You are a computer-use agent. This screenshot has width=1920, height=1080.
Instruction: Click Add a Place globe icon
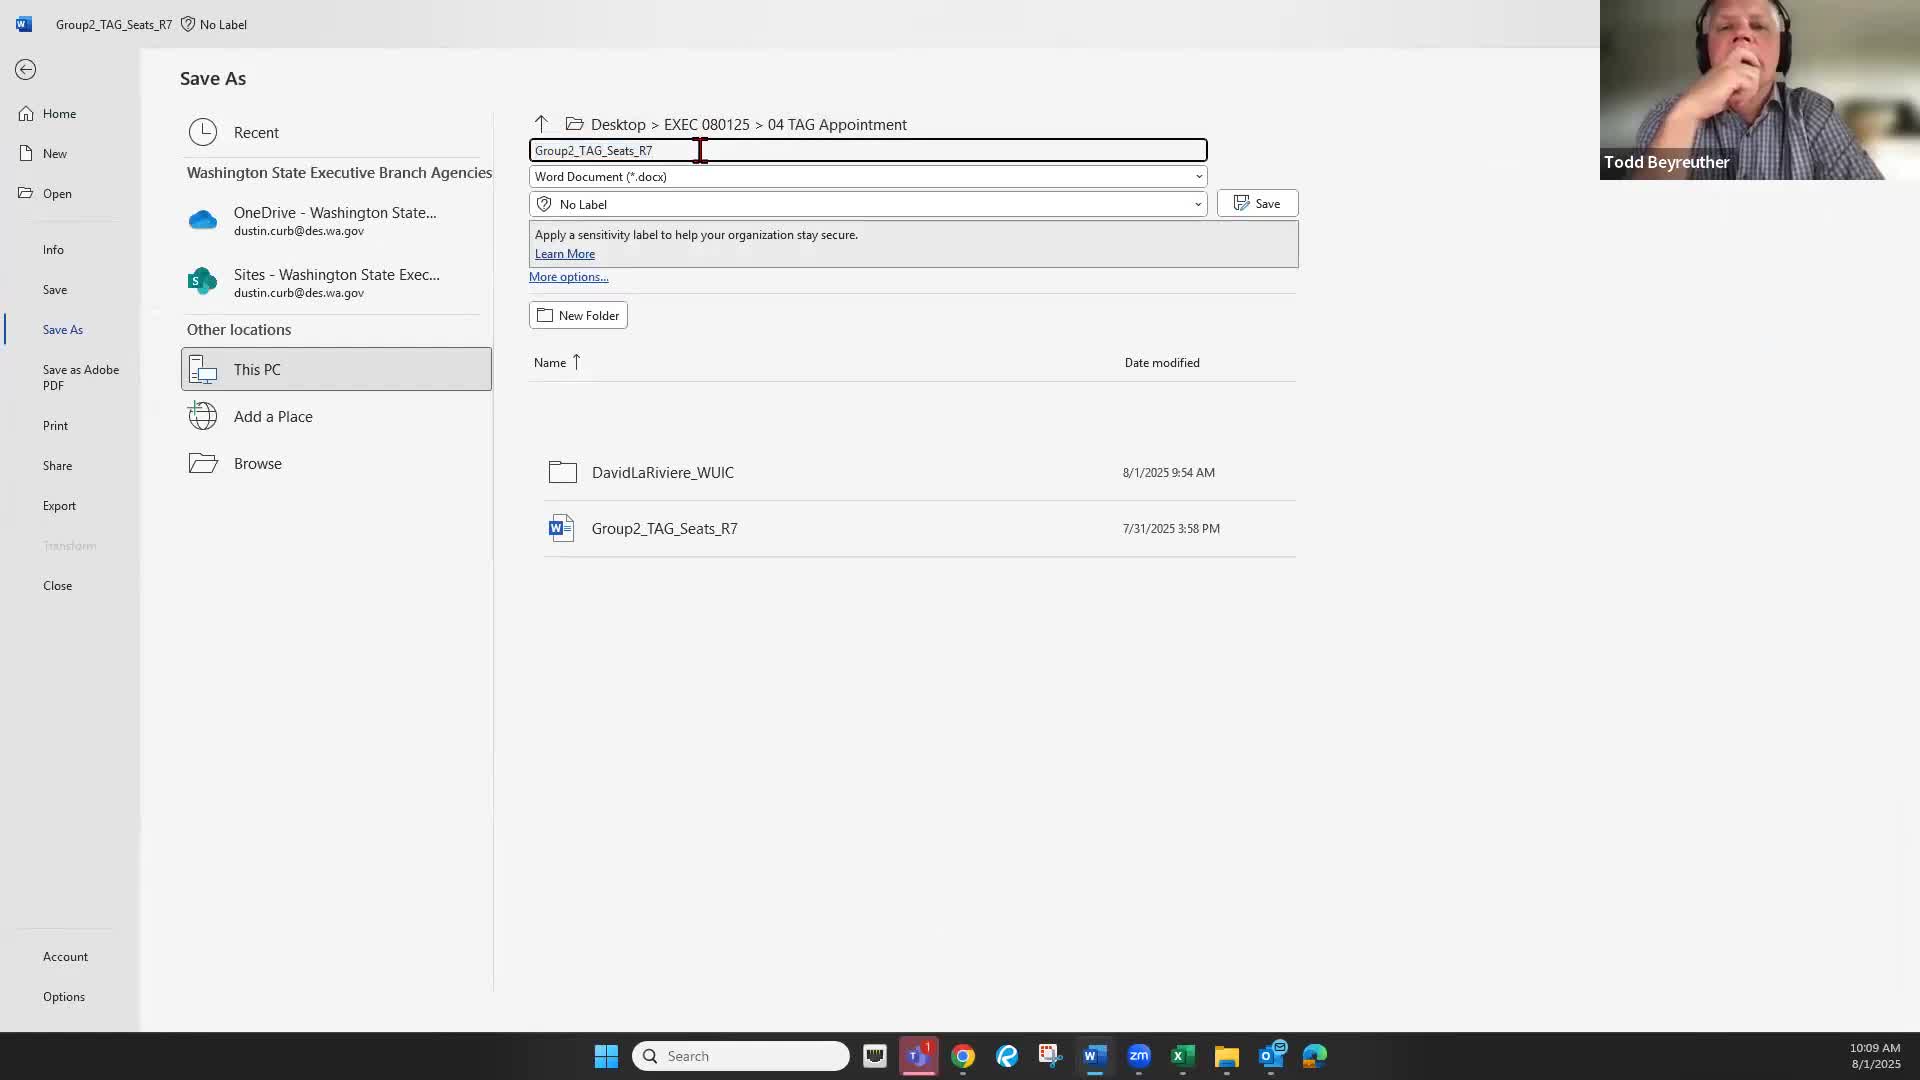click(x=203, y=416)
